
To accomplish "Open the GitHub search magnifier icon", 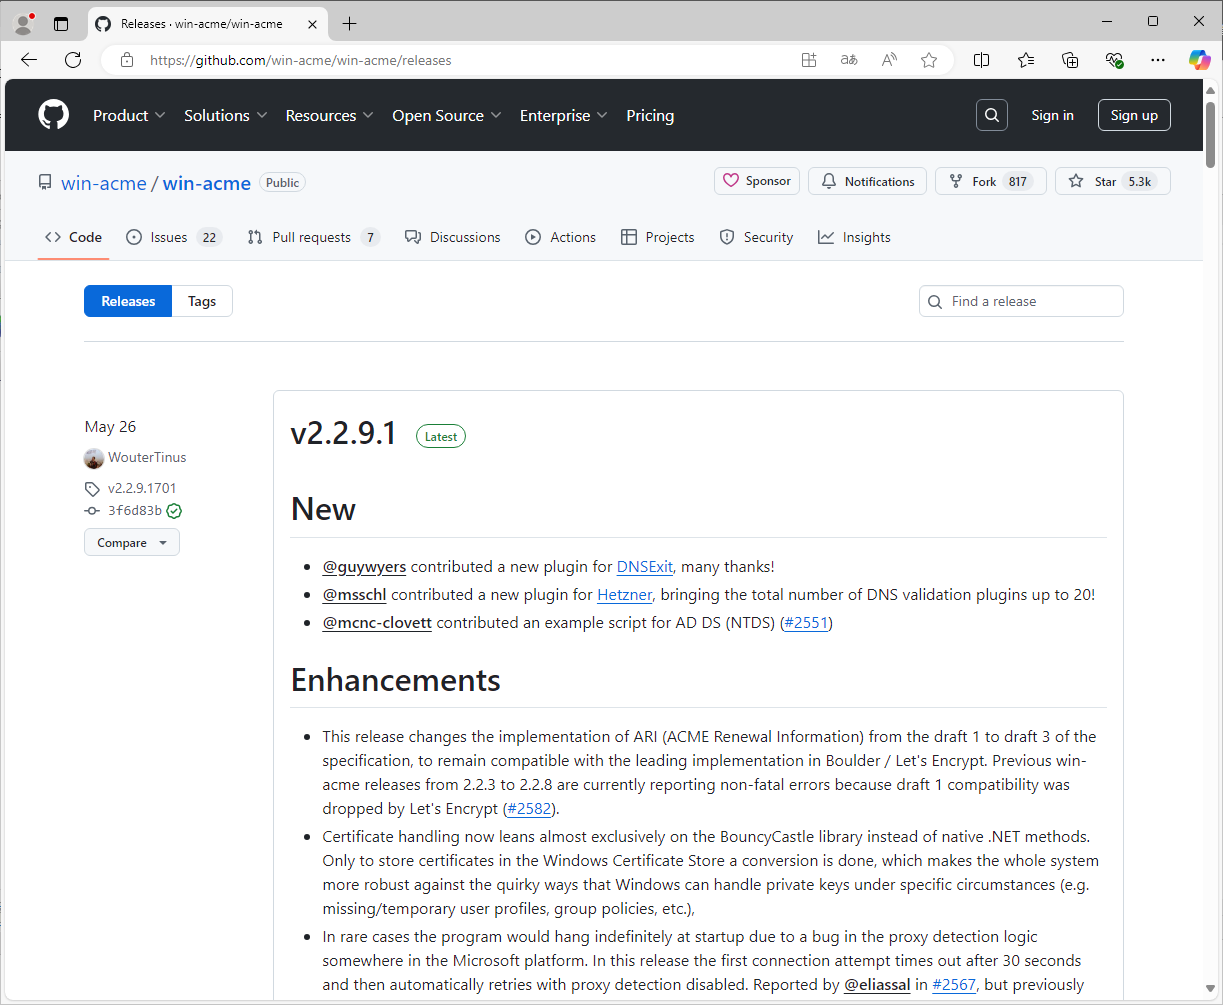I will (991, 115).
